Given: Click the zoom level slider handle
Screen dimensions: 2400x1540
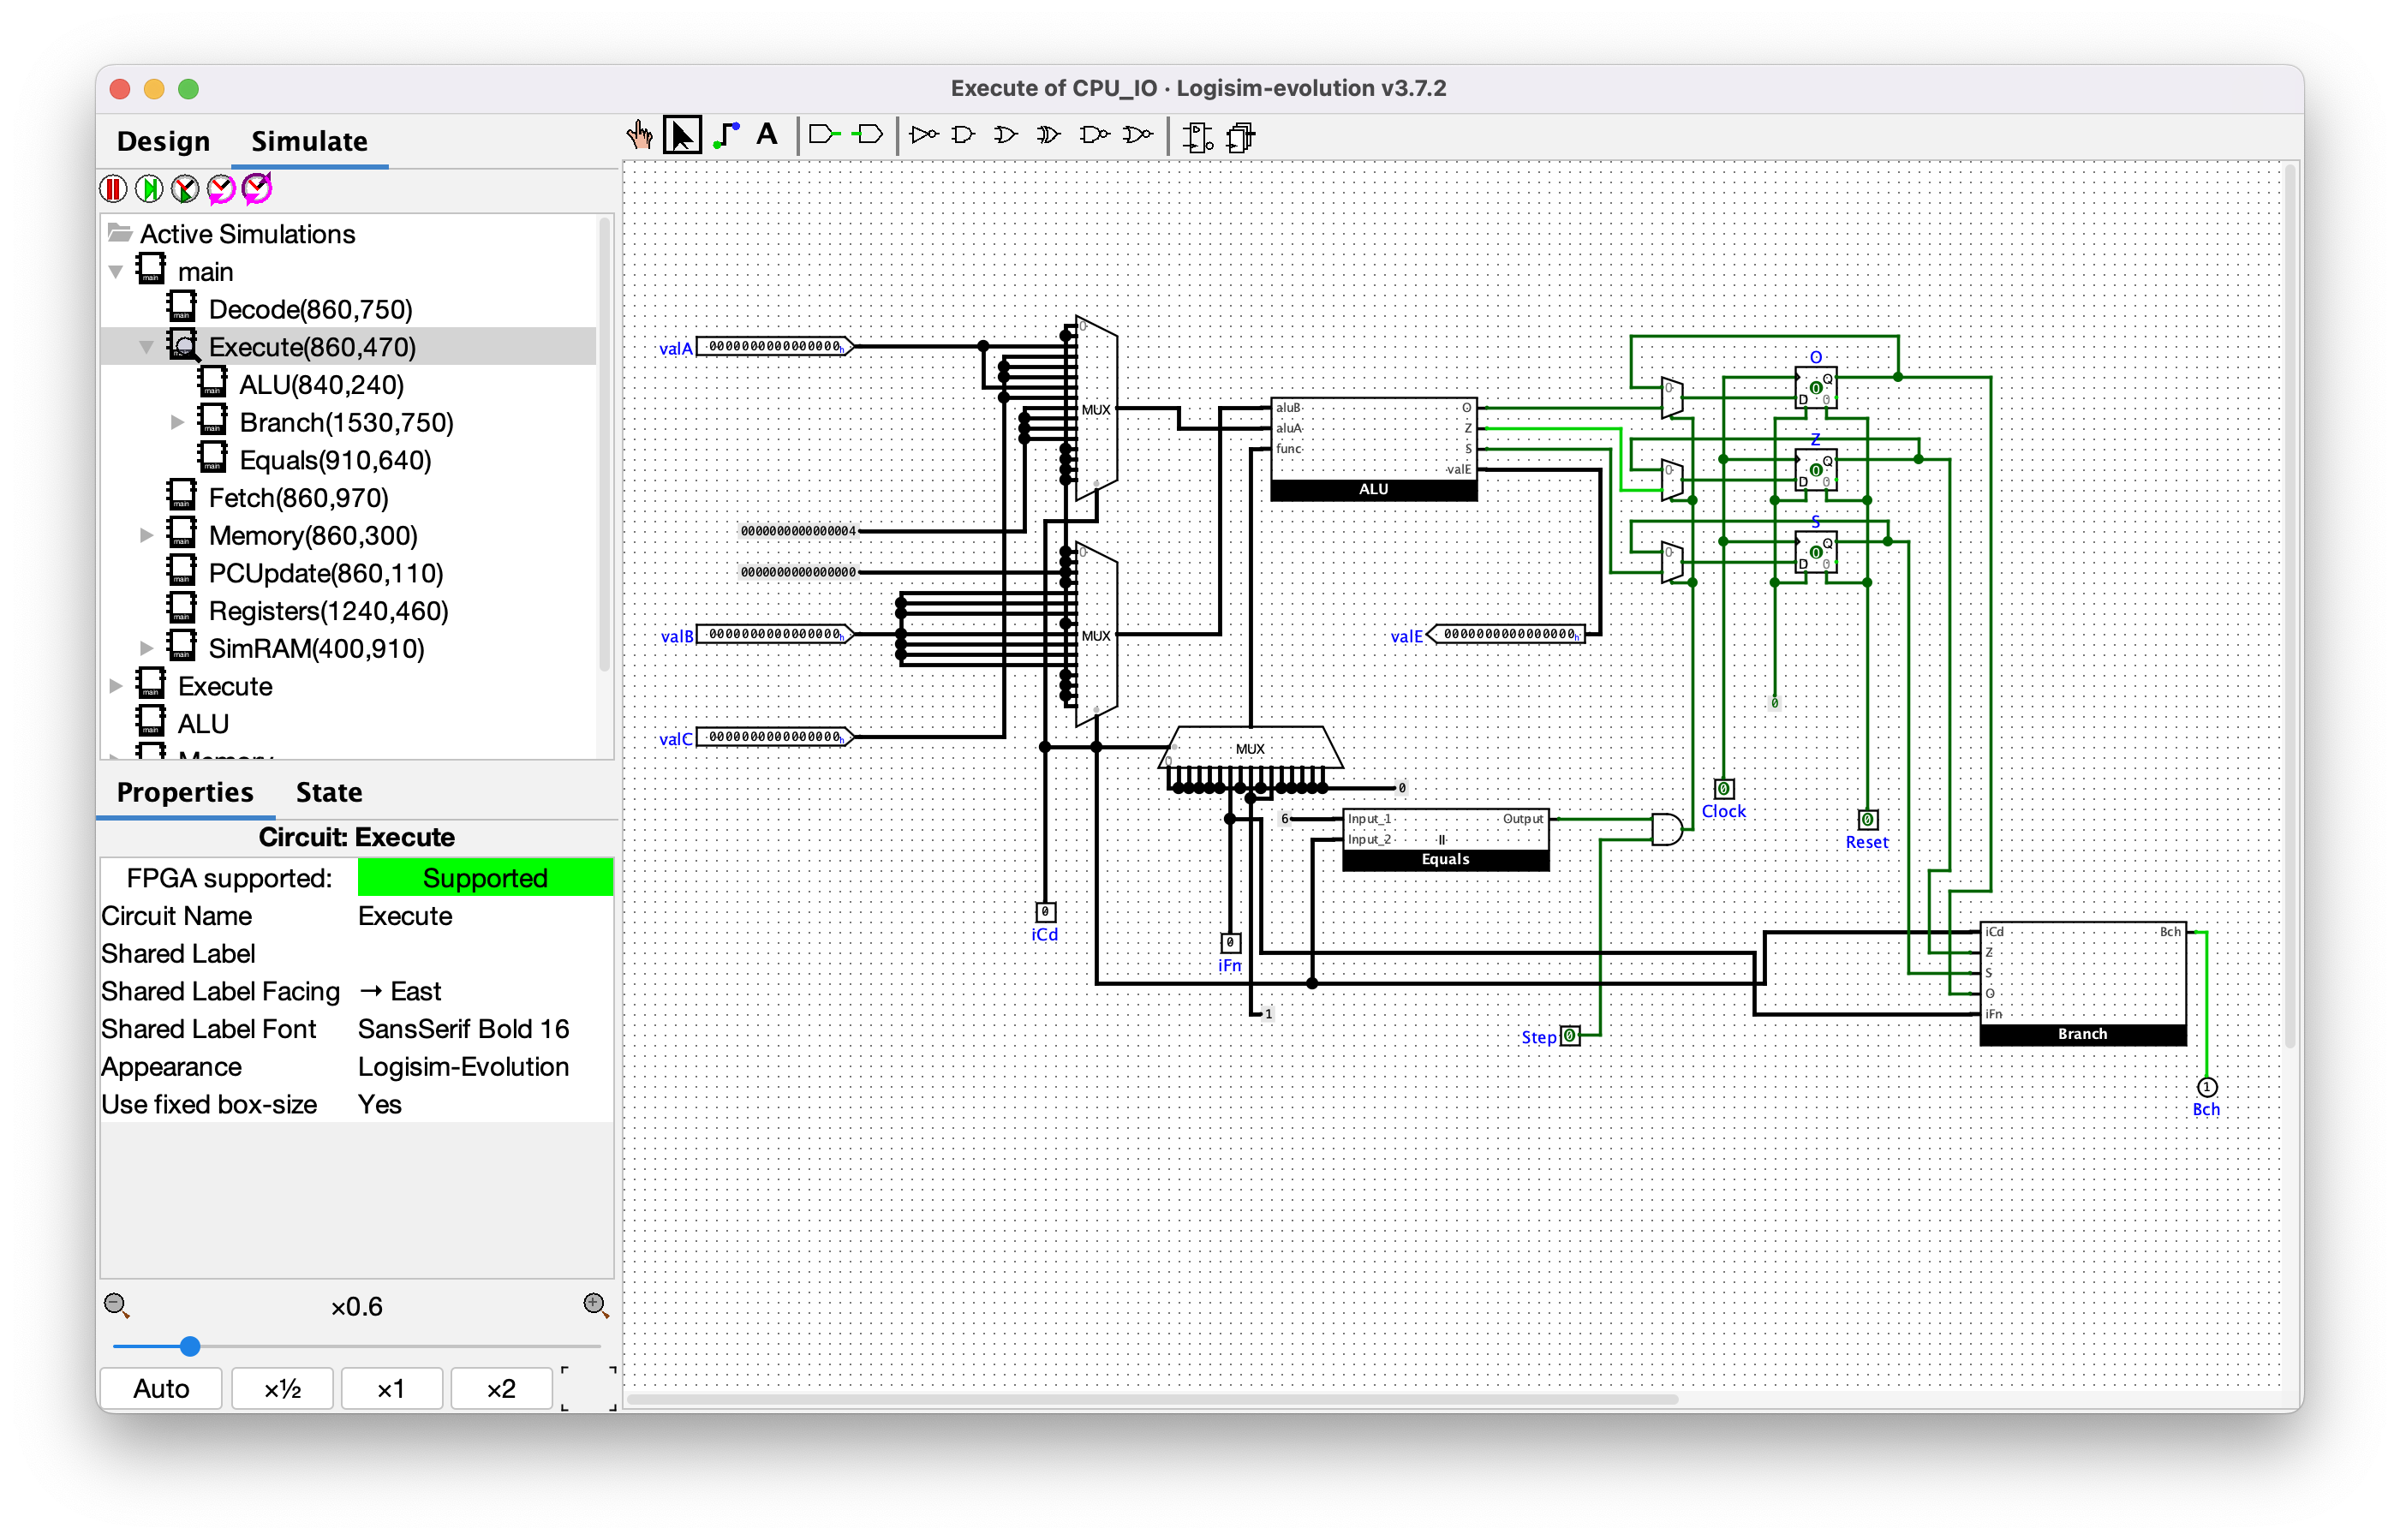Looking at the screenshot, I should [190, 1346].
